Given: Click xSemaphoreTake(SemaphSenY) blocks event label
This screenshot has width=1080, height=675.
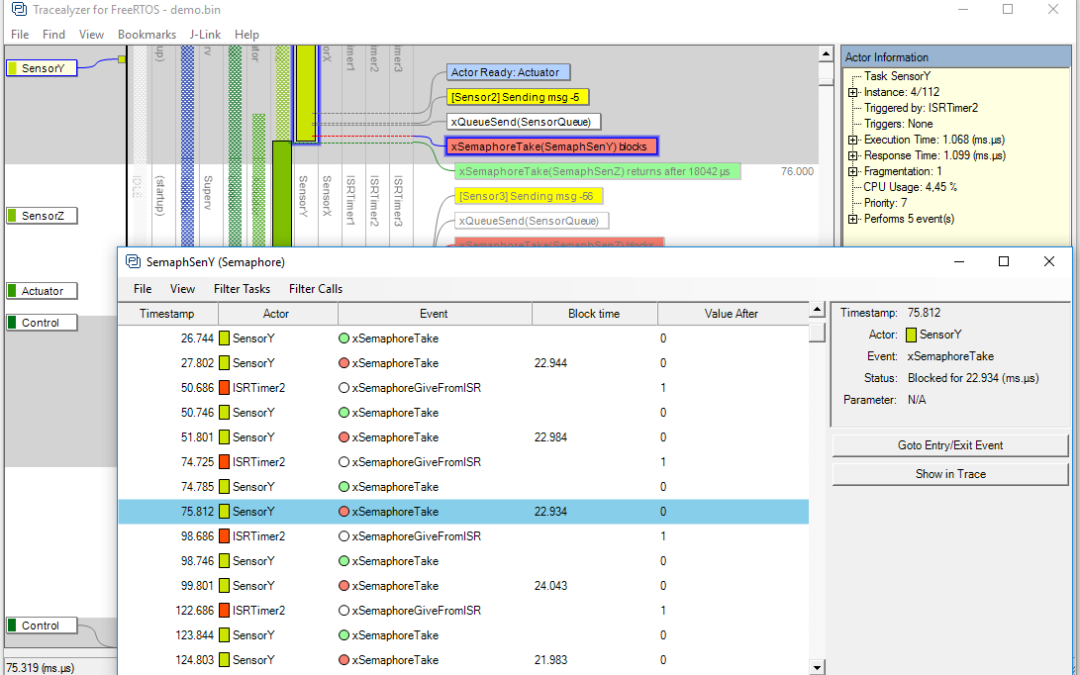Looking at the screenshot, I should coord(552,146).
